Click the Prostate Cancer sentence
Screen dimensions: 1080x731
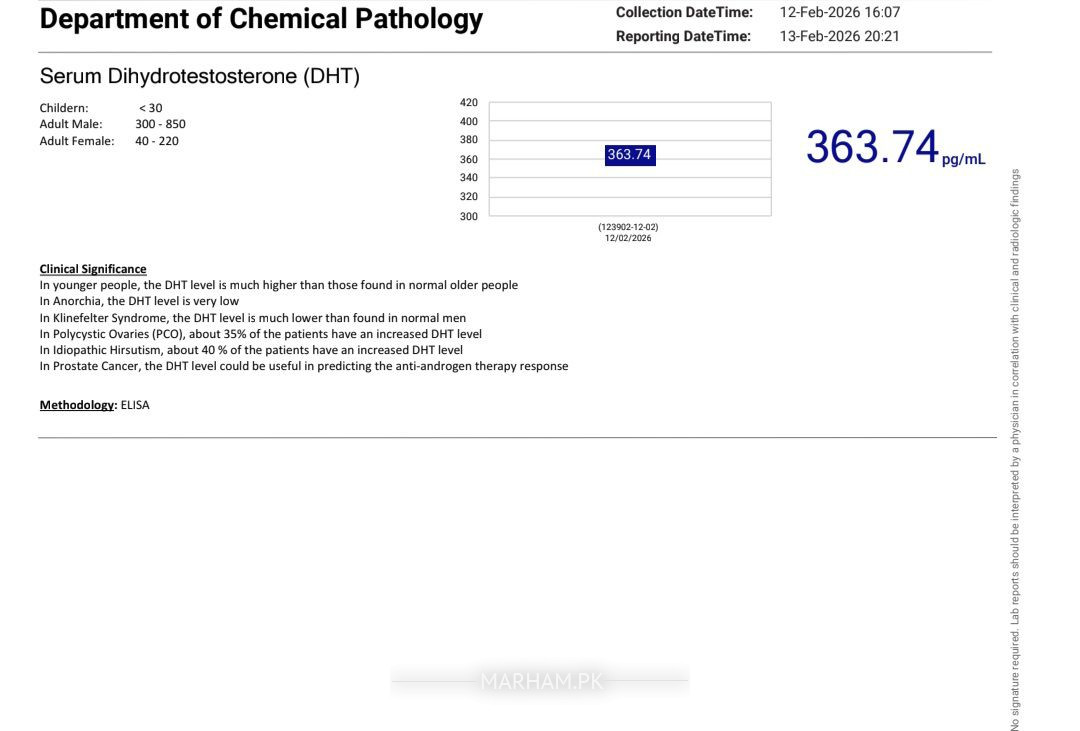[304, 366]
